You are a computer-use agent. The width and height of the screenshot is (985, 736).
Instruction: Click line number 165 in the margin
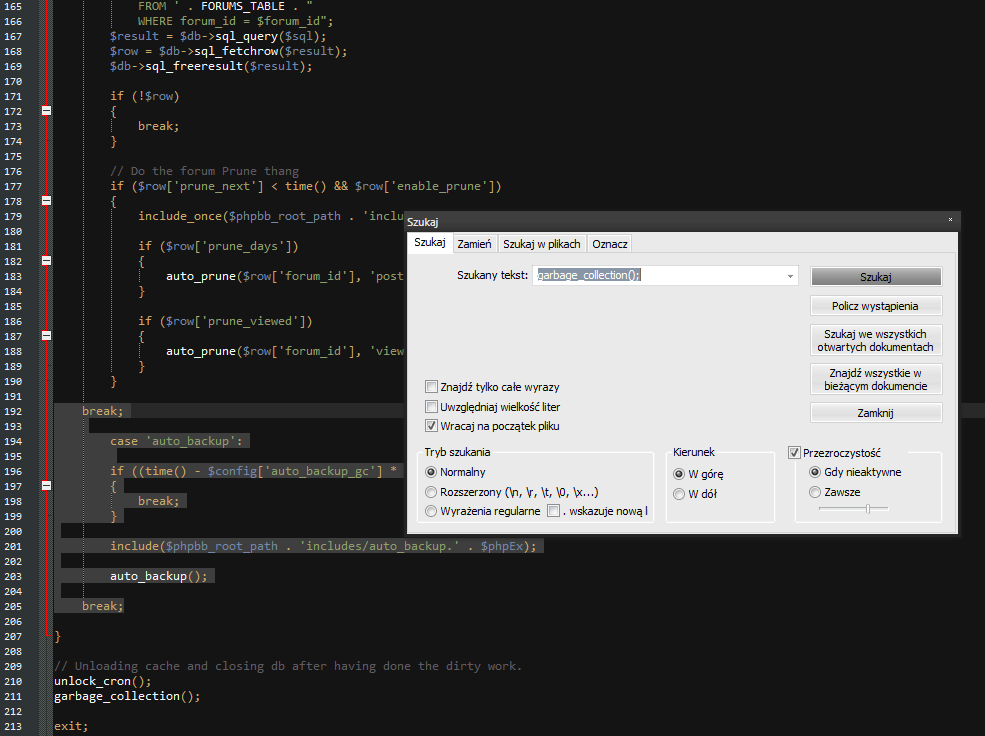point(13,6)
